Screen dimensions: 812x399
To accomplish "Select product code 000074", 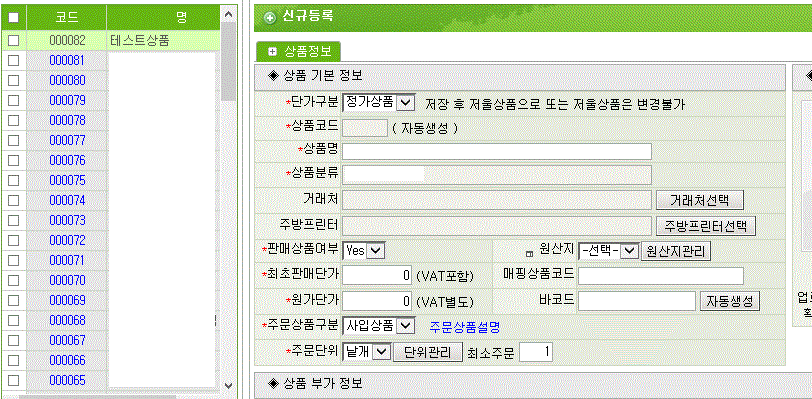I will point(67,201).
